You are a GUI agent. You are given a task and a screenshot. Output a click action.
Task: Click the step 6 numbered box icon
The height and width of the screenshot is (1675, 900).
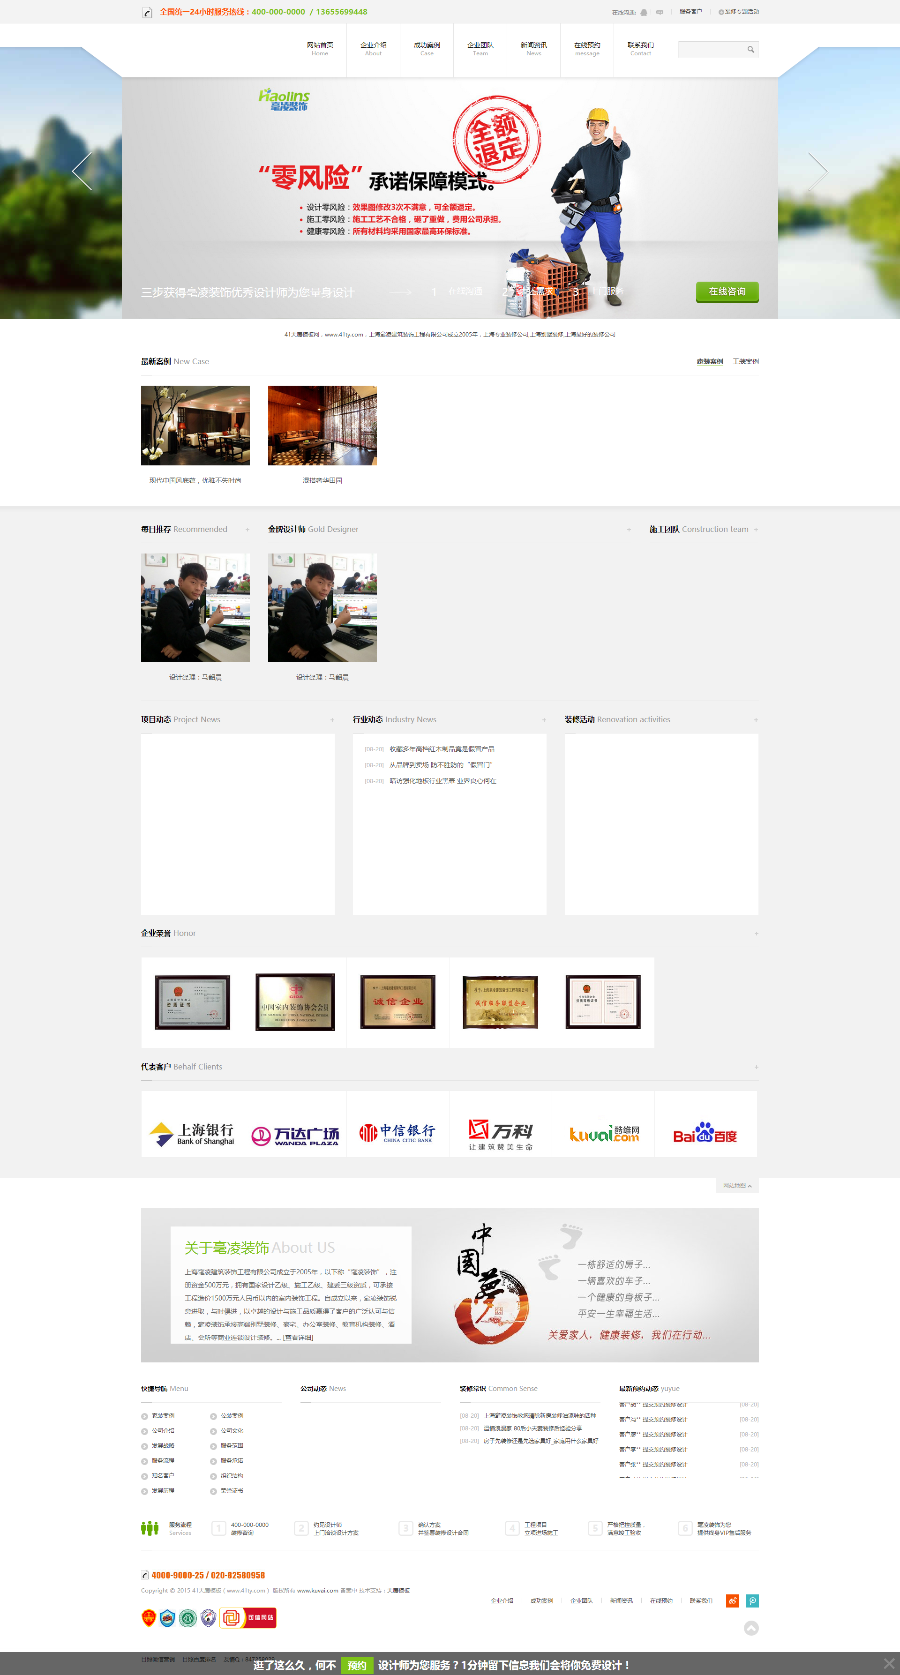point(685,1528)
